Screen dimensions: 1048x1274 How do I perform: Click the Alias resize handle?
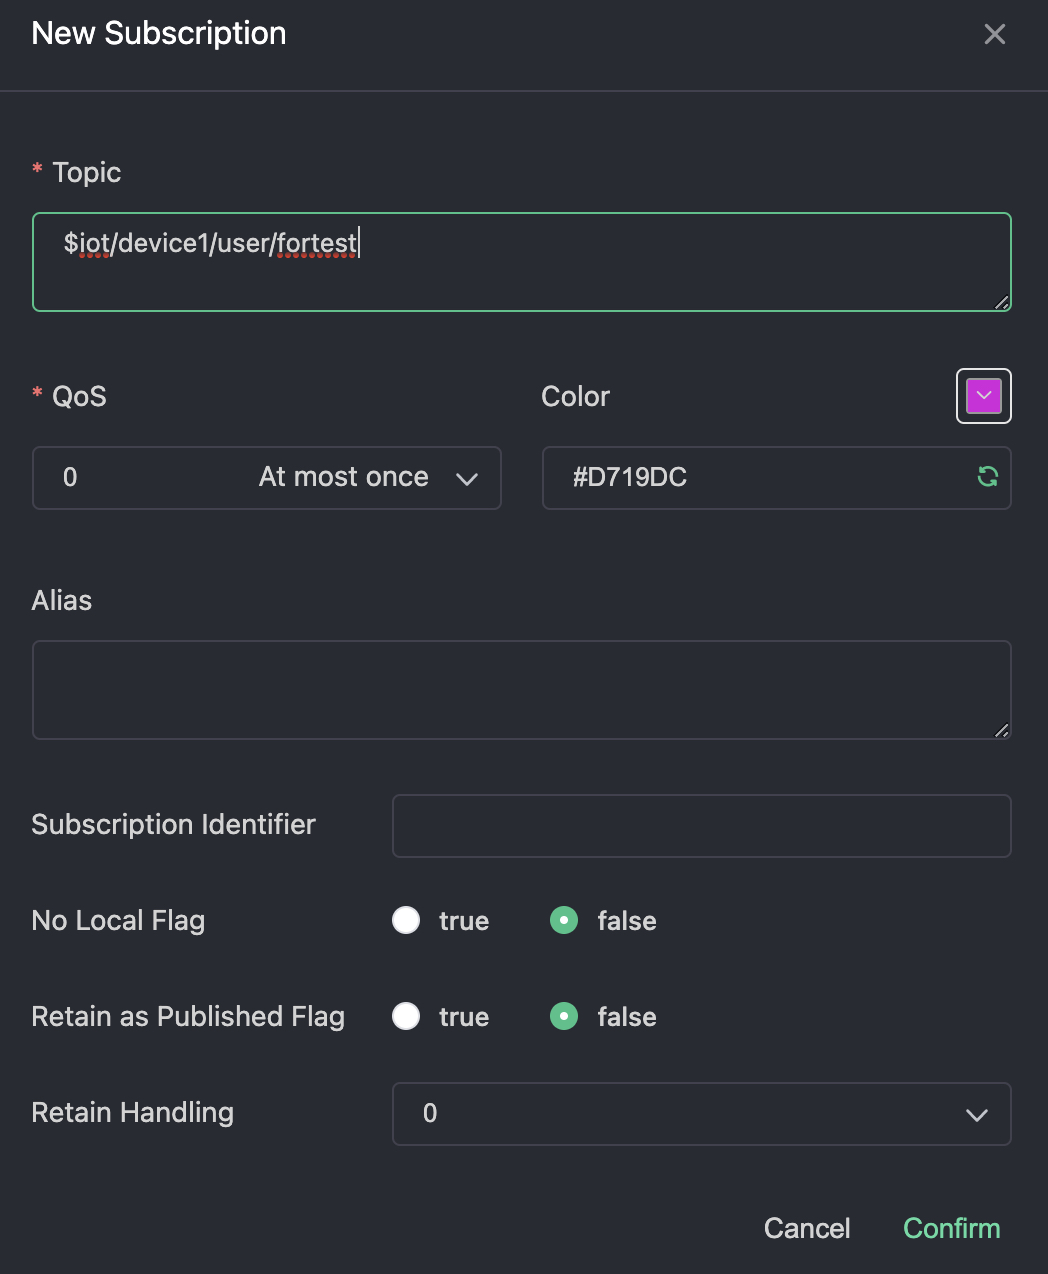tap(1001, 730)
